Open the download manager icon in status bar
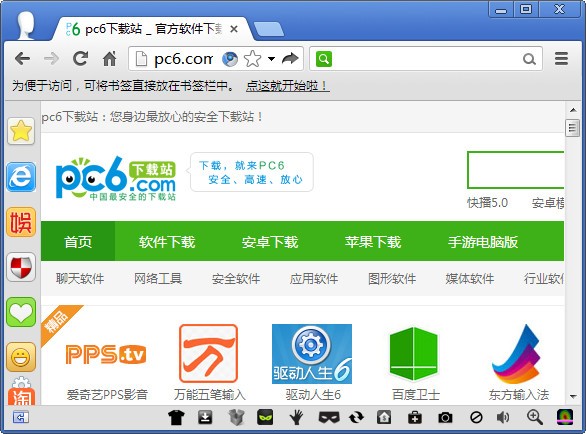 point(205,417)
